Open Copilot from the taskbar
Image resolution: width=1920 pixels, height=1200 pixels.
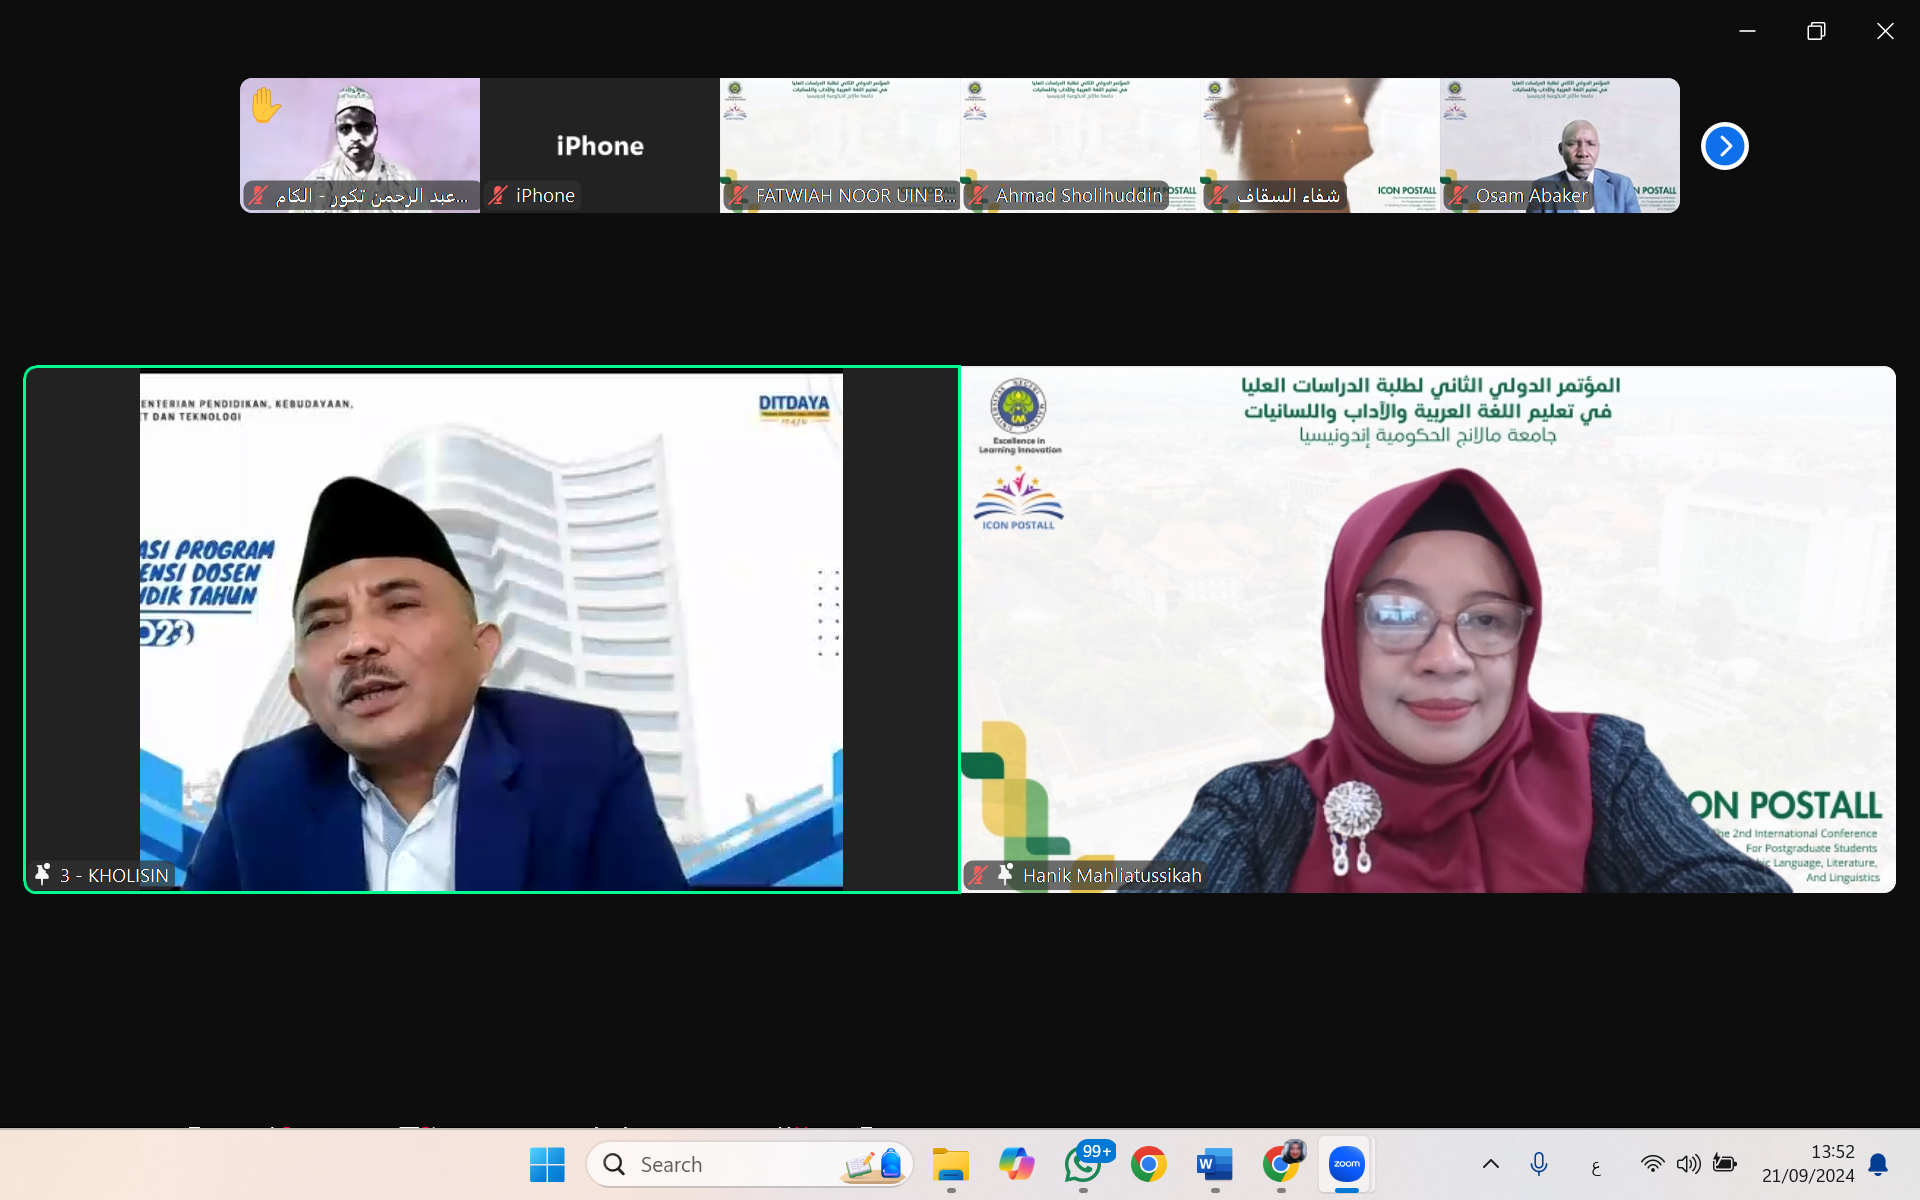(x=1017, y=1164)
